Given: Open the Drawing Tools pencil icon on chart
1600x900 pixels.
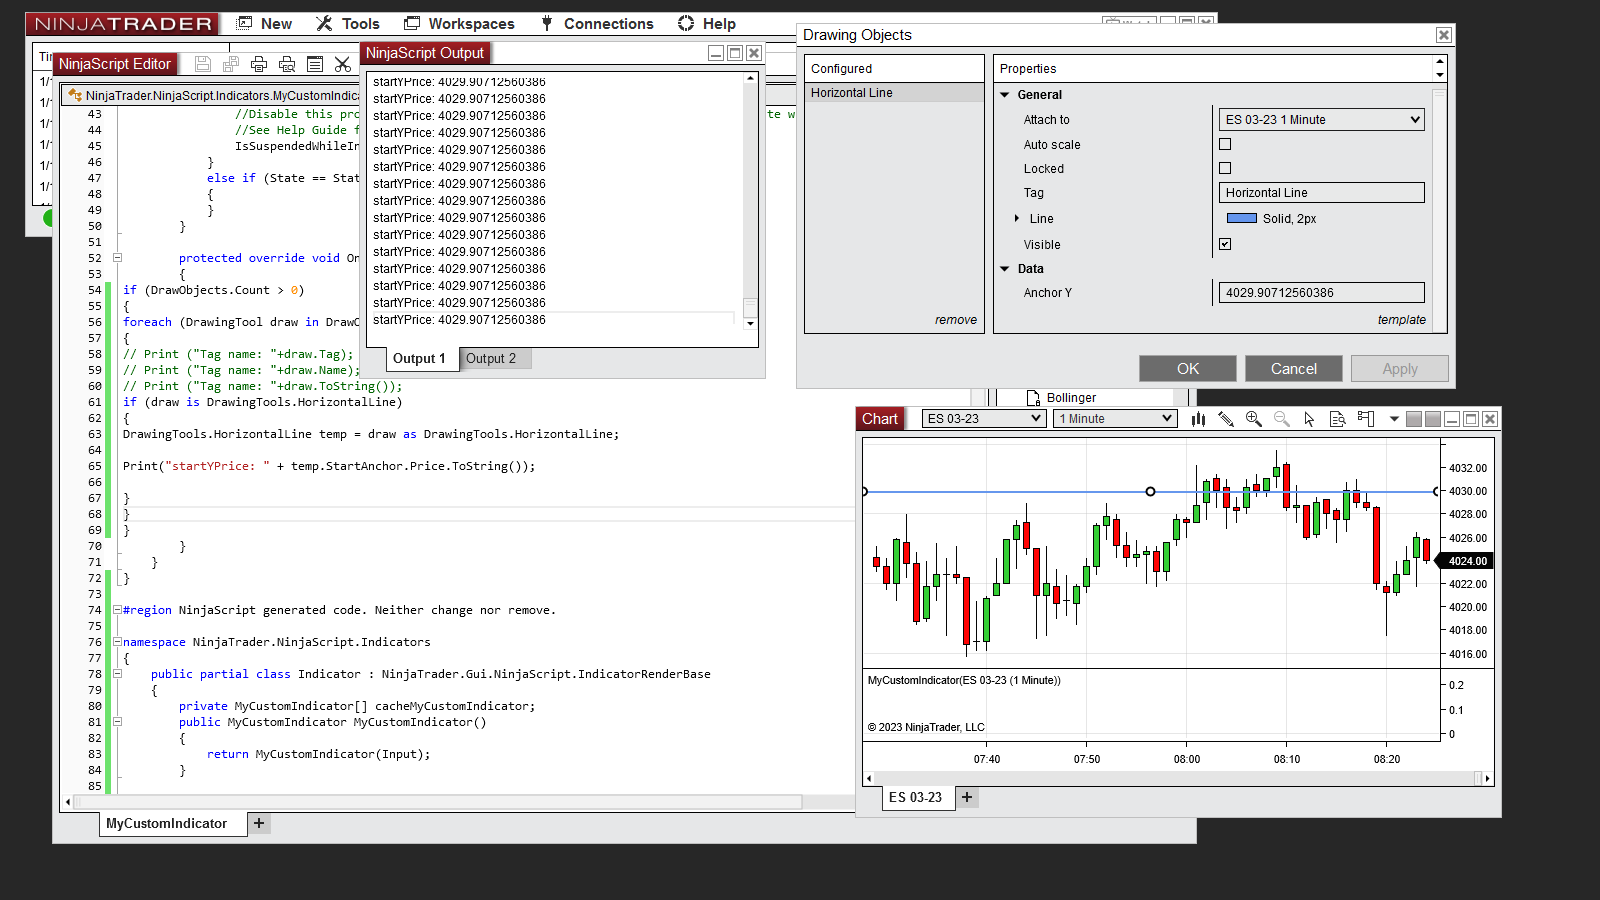Looking at the screenshot, I should (x=1226, y=419).
